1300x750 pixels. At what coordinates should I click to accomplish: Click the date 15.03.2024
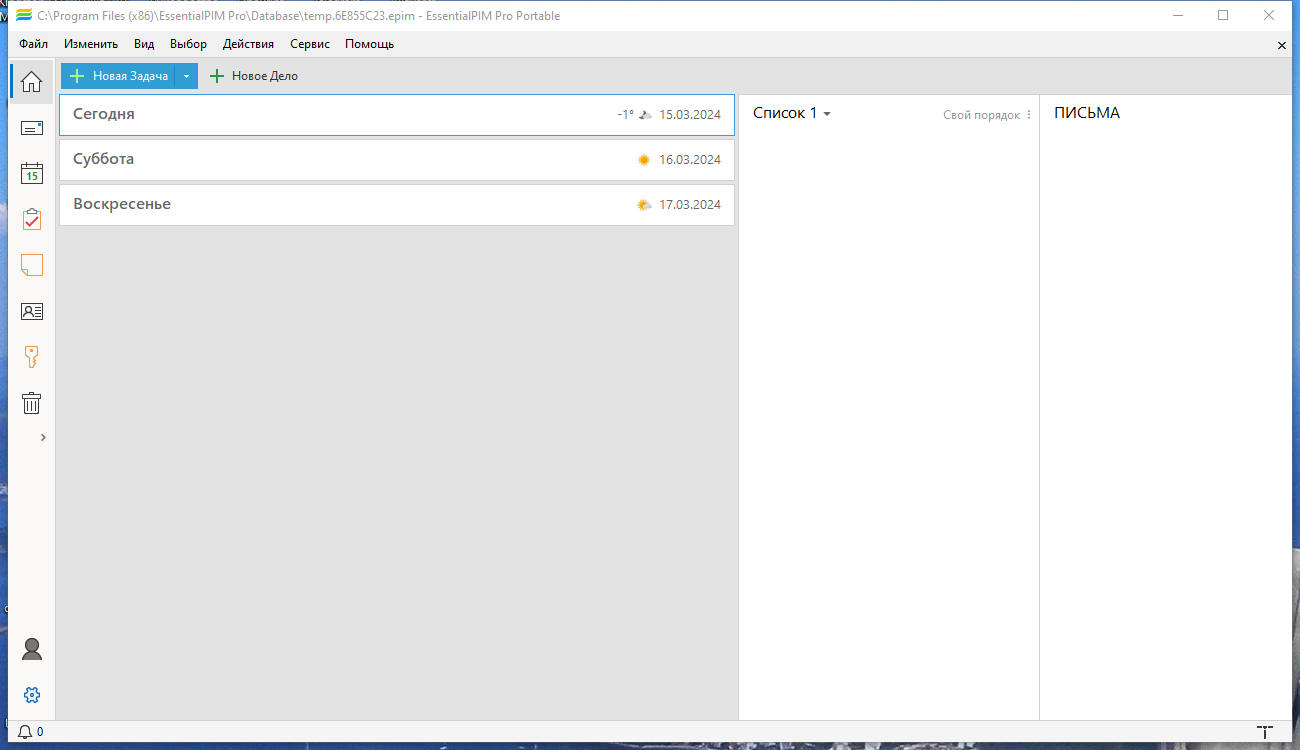pos(690,115)
